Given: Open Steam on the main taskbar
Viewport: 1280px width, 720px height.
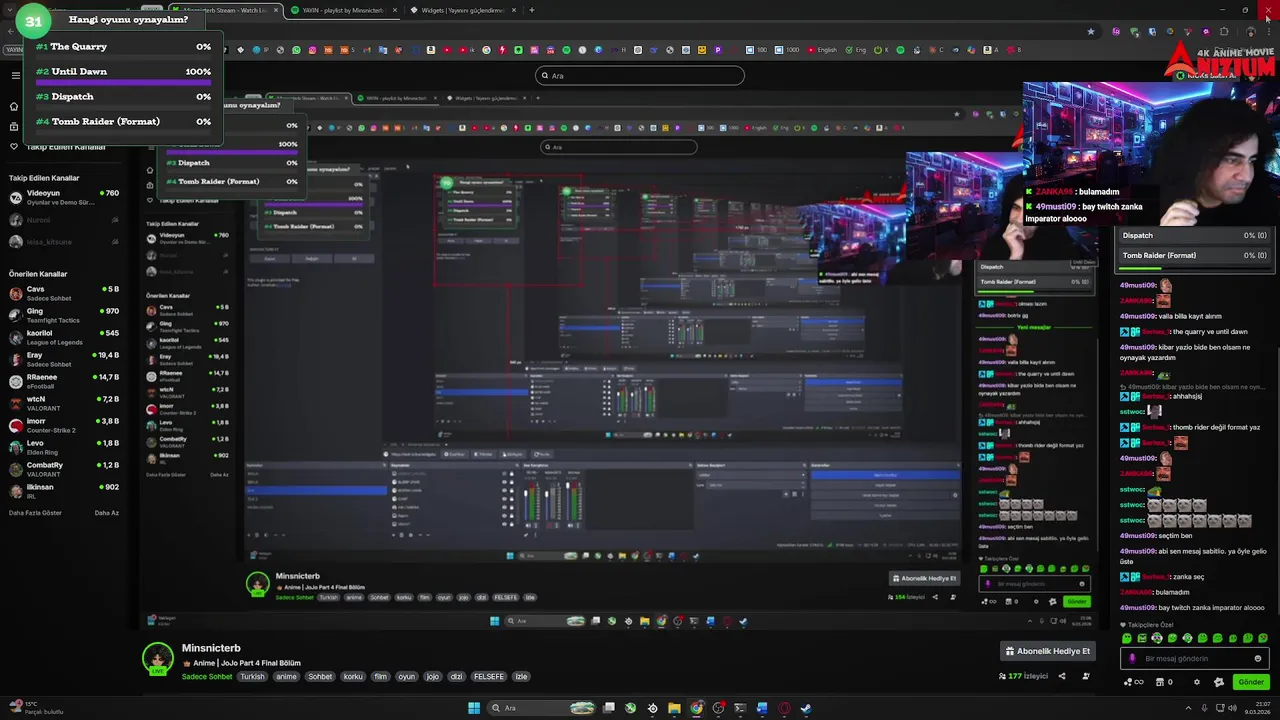Looking at the screenshot, I should [806, 708].
